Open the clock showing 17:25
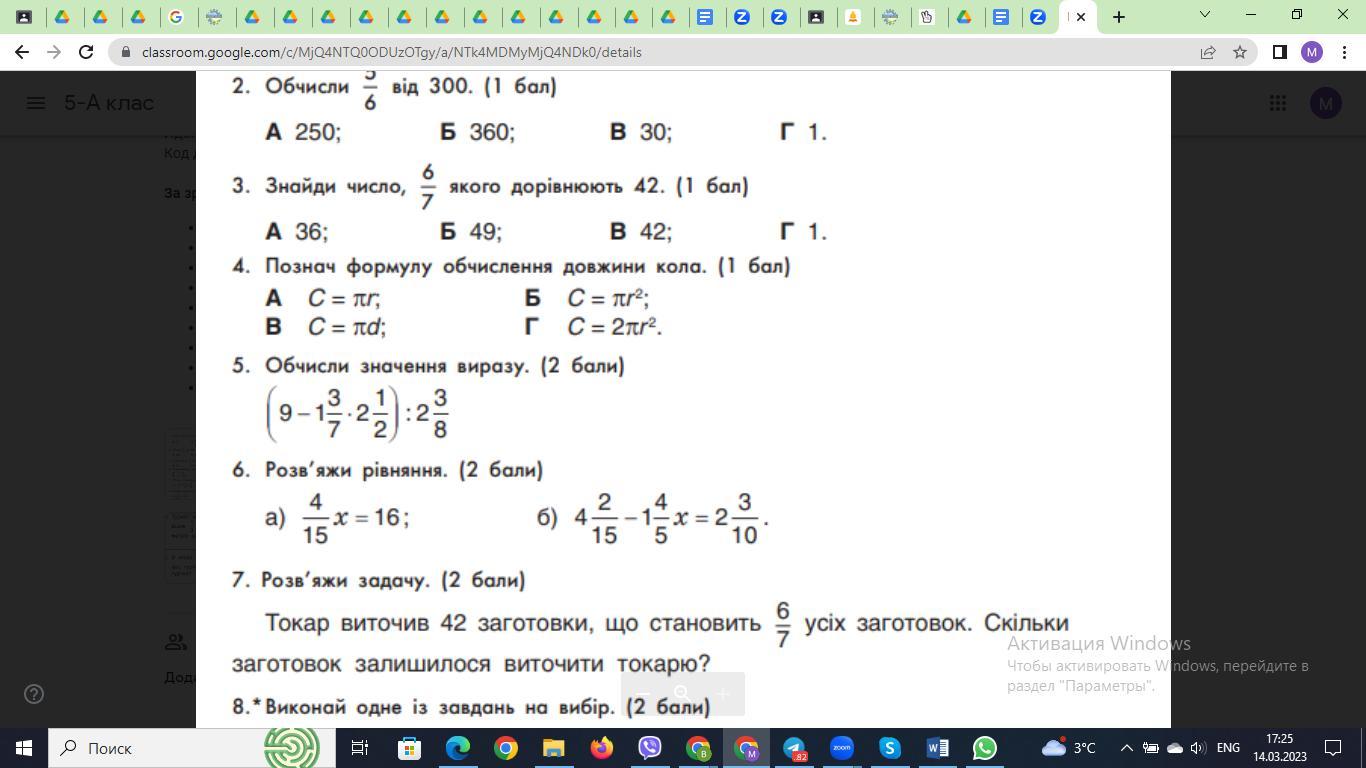The image size is (1366, 768). point(1279,748)
